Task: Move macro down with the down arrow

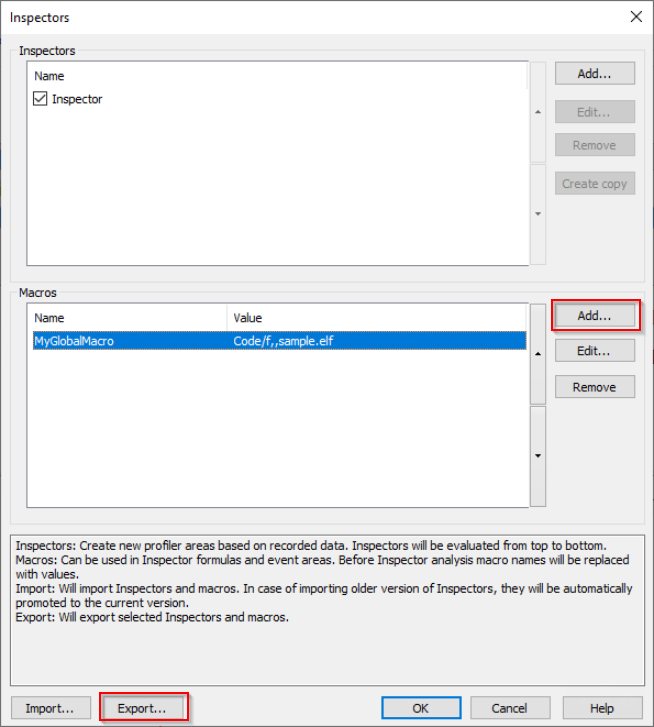Action: click(x=538, y=456)
